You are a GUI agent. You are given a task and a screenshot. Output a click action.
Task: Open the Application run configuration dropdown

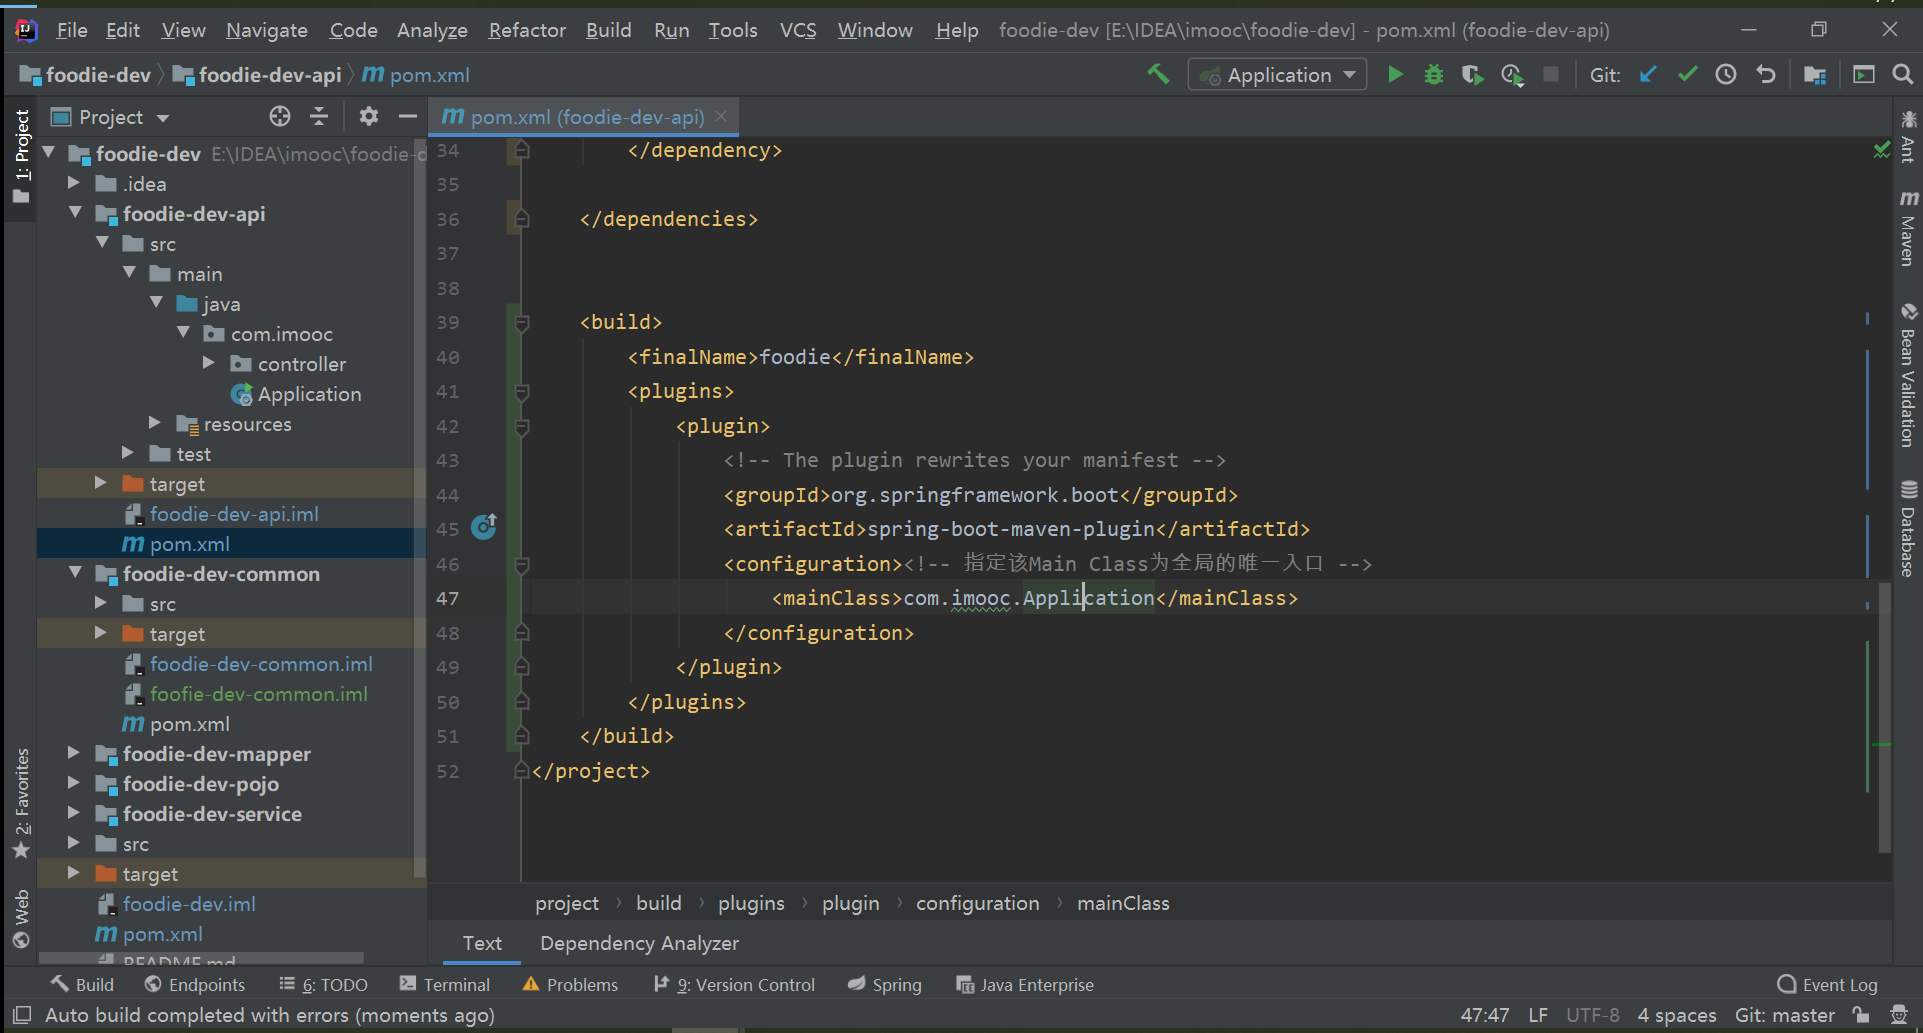click(x=1277, y=75)
